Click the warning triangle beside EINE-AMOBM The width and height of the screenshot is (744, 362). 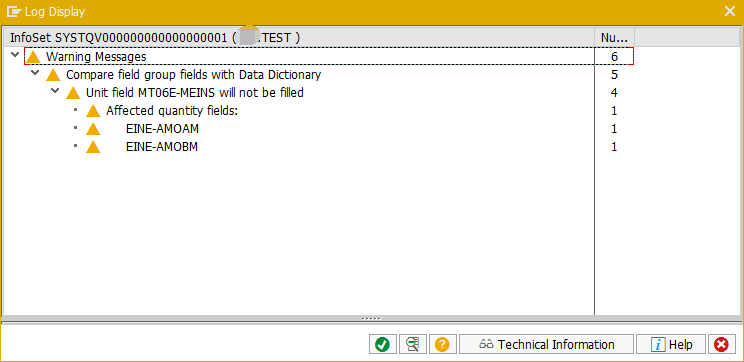93,147
